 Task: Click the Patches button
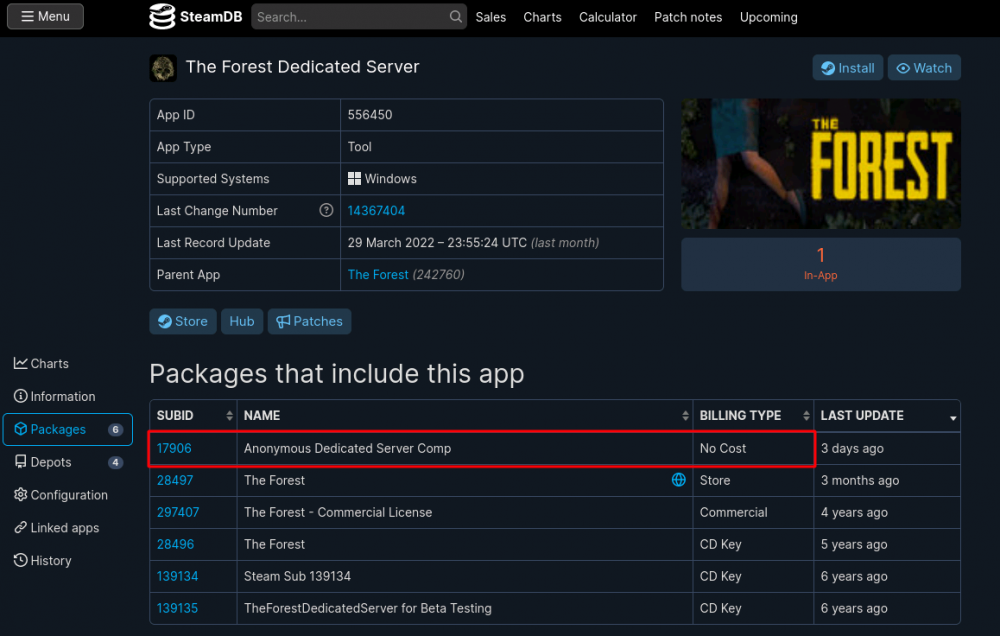coord(309,322)
